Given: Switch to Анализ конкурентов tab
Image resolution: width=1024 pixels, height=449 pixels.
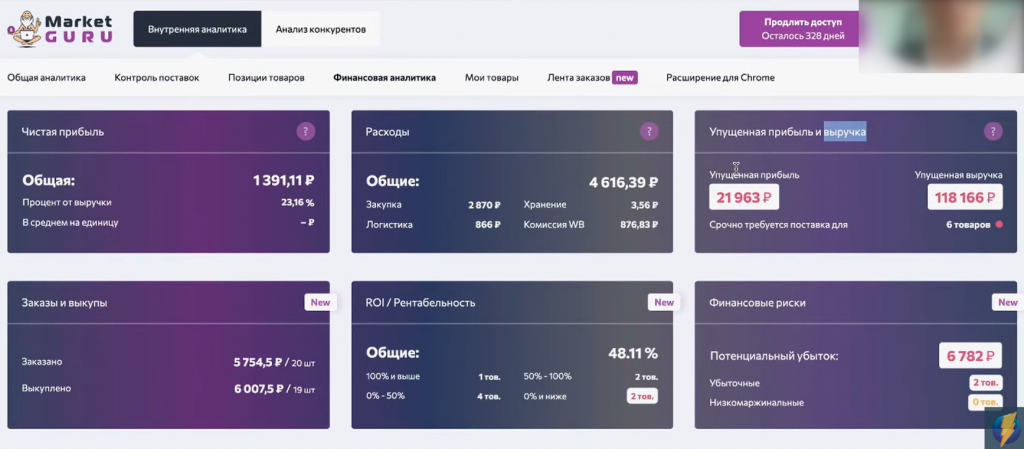Looking at the screenshot, I should click(321, 29).
